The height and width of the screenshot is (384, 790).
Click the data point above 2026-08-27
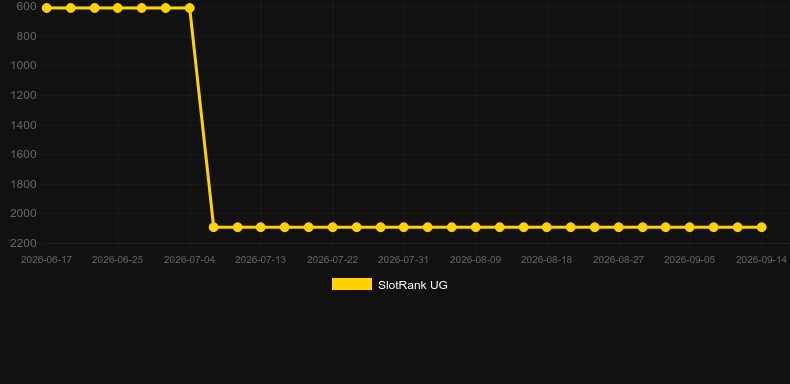tap(618, 227)
